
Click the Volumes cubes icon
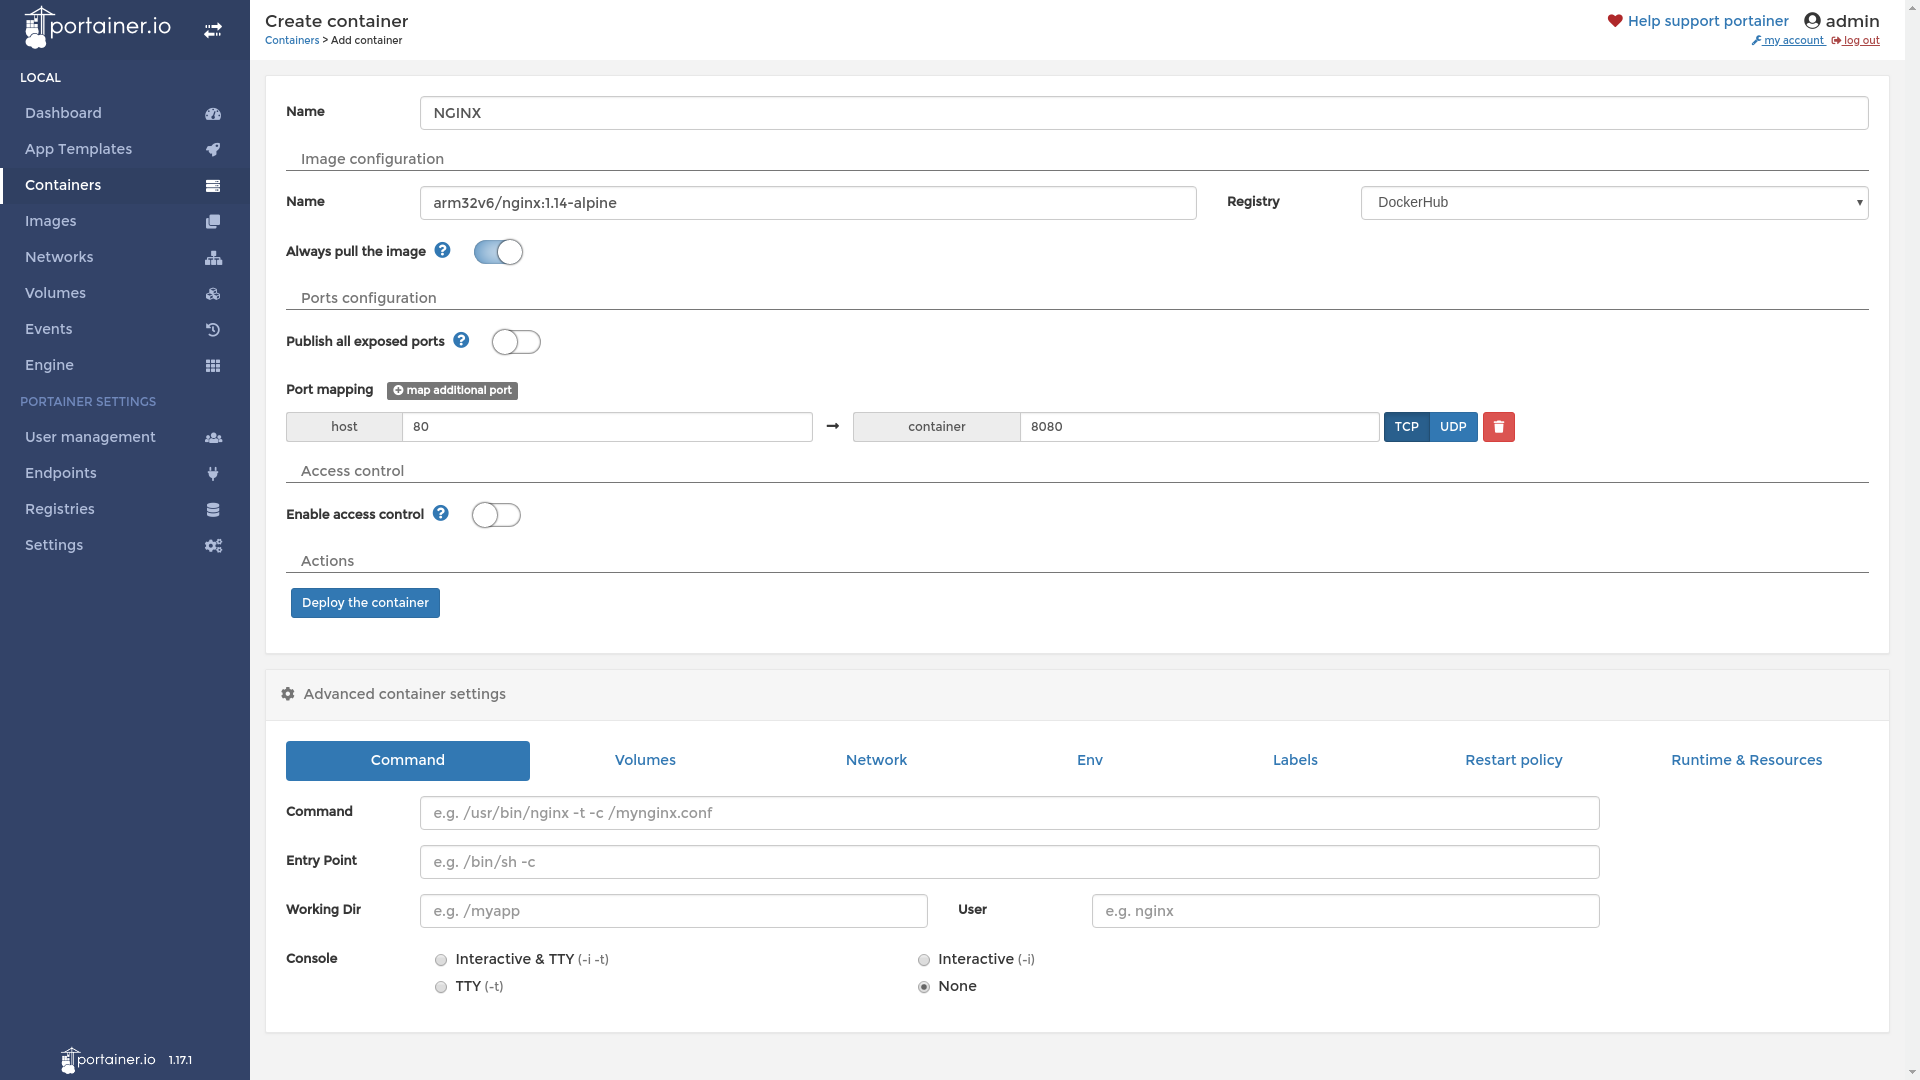click(x=213, y=294)
